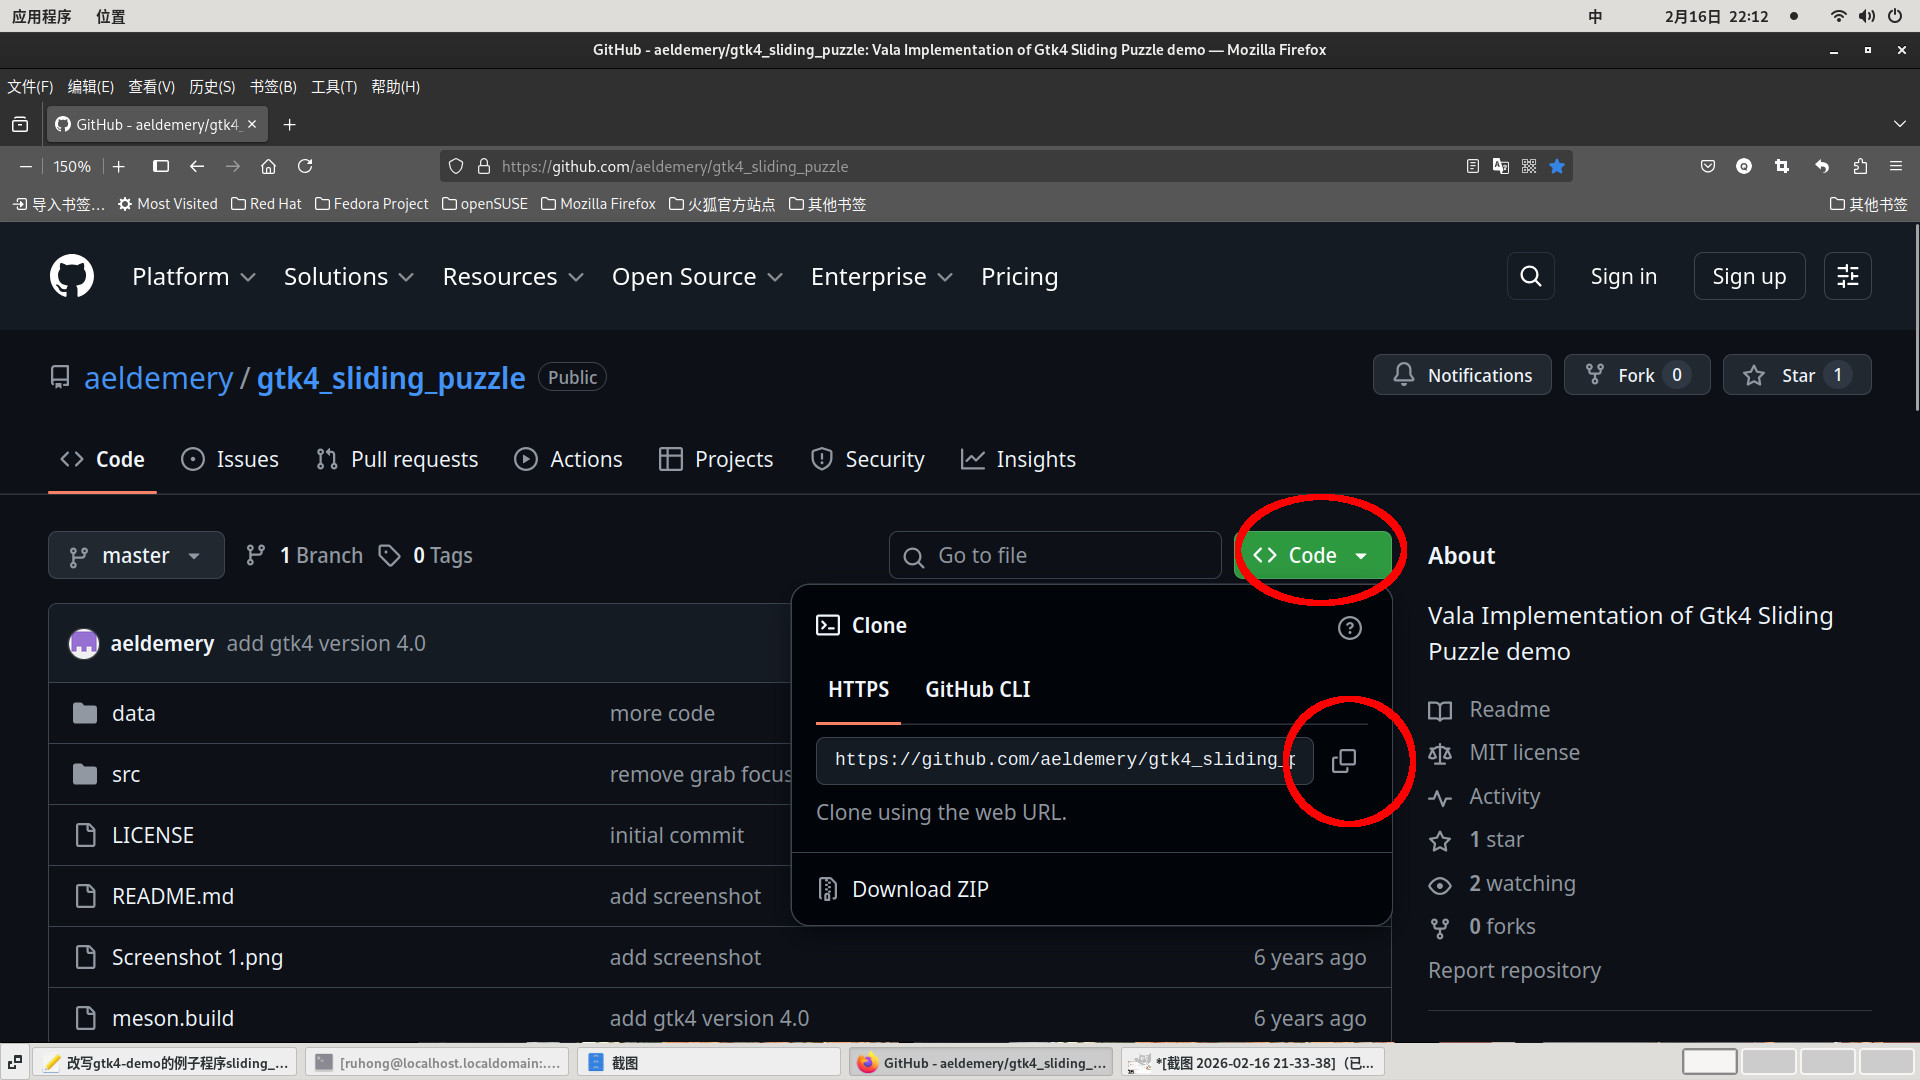Image resolution: width=1920 pixels, height=1080 pixels.
Task: Click the Download ZIP link
Action: pyautogui.click(x=919, y=890)
